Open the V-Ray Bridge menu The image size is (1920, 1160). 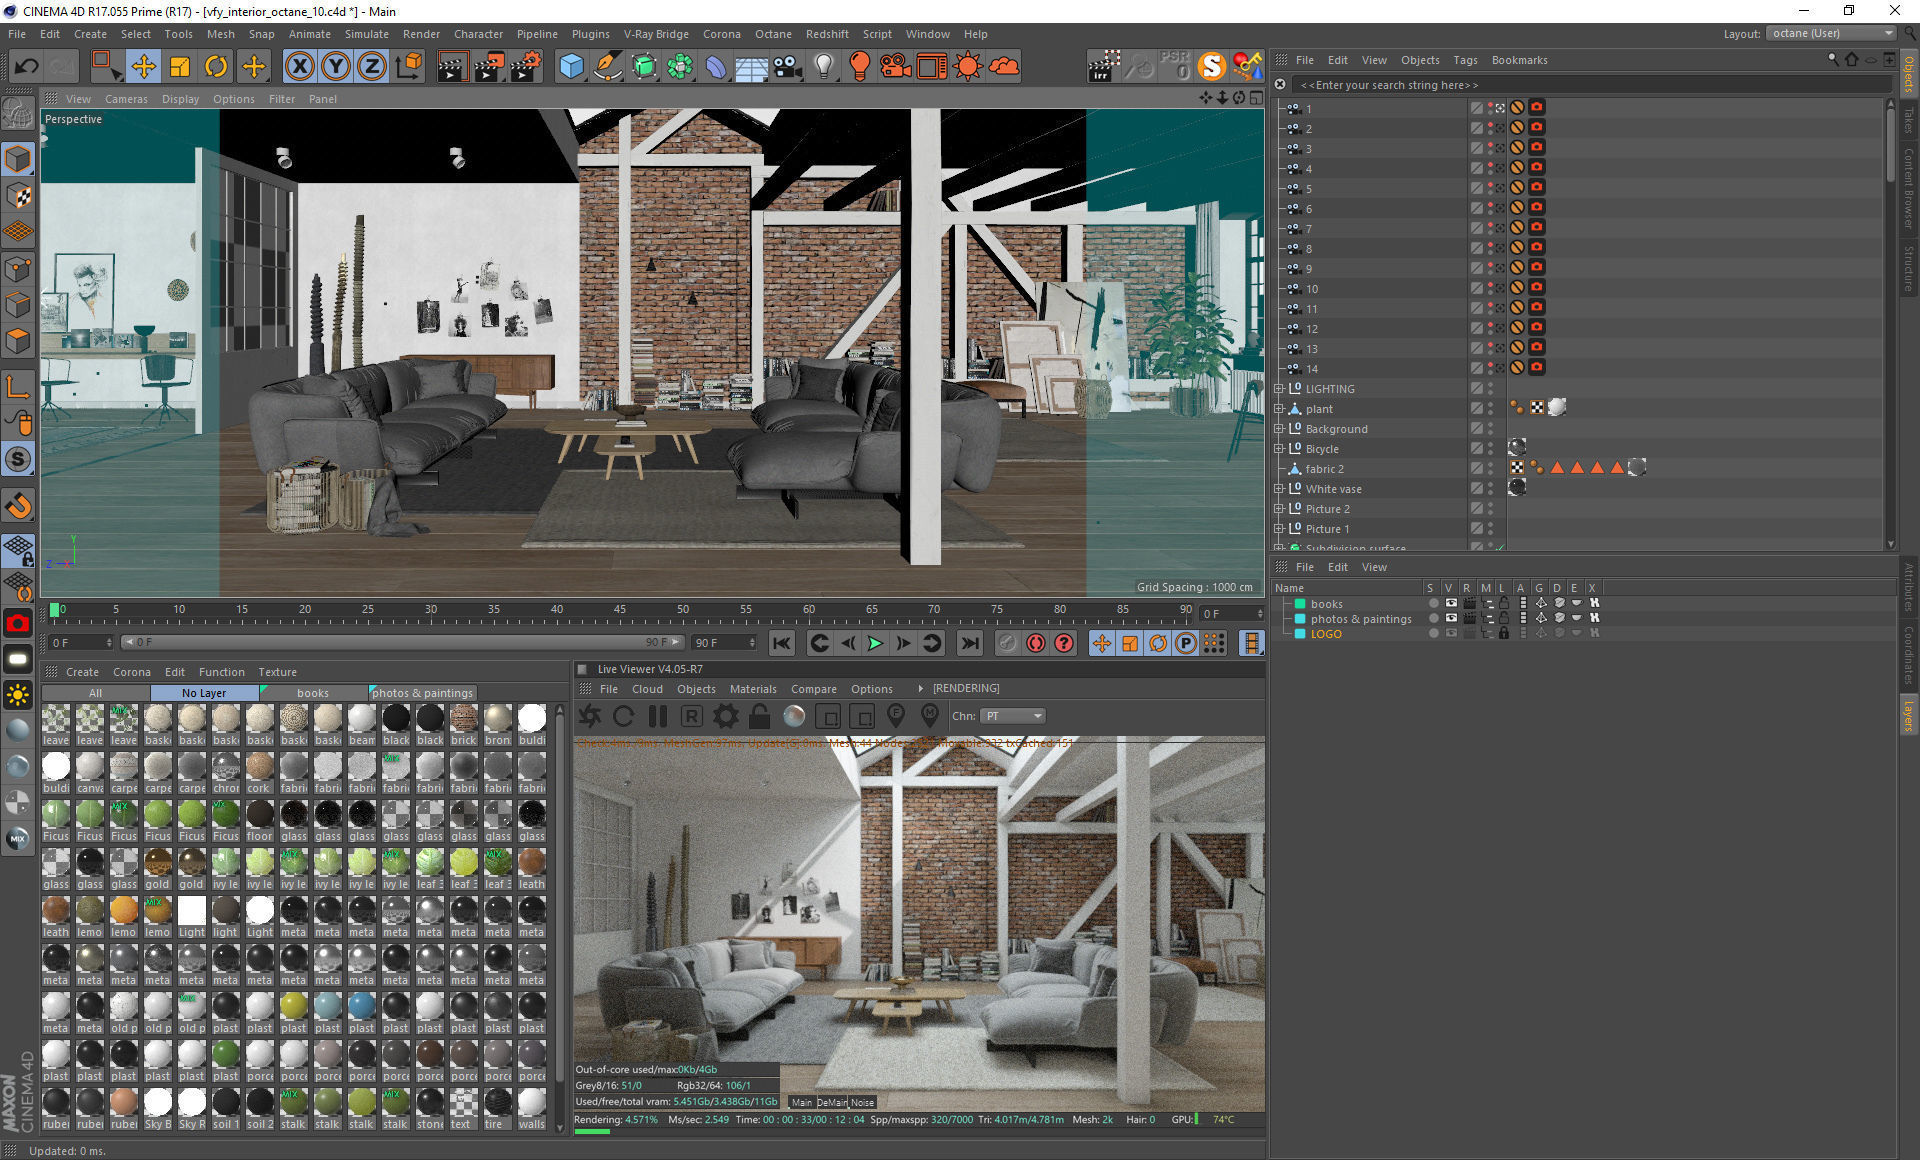(655, 34)
